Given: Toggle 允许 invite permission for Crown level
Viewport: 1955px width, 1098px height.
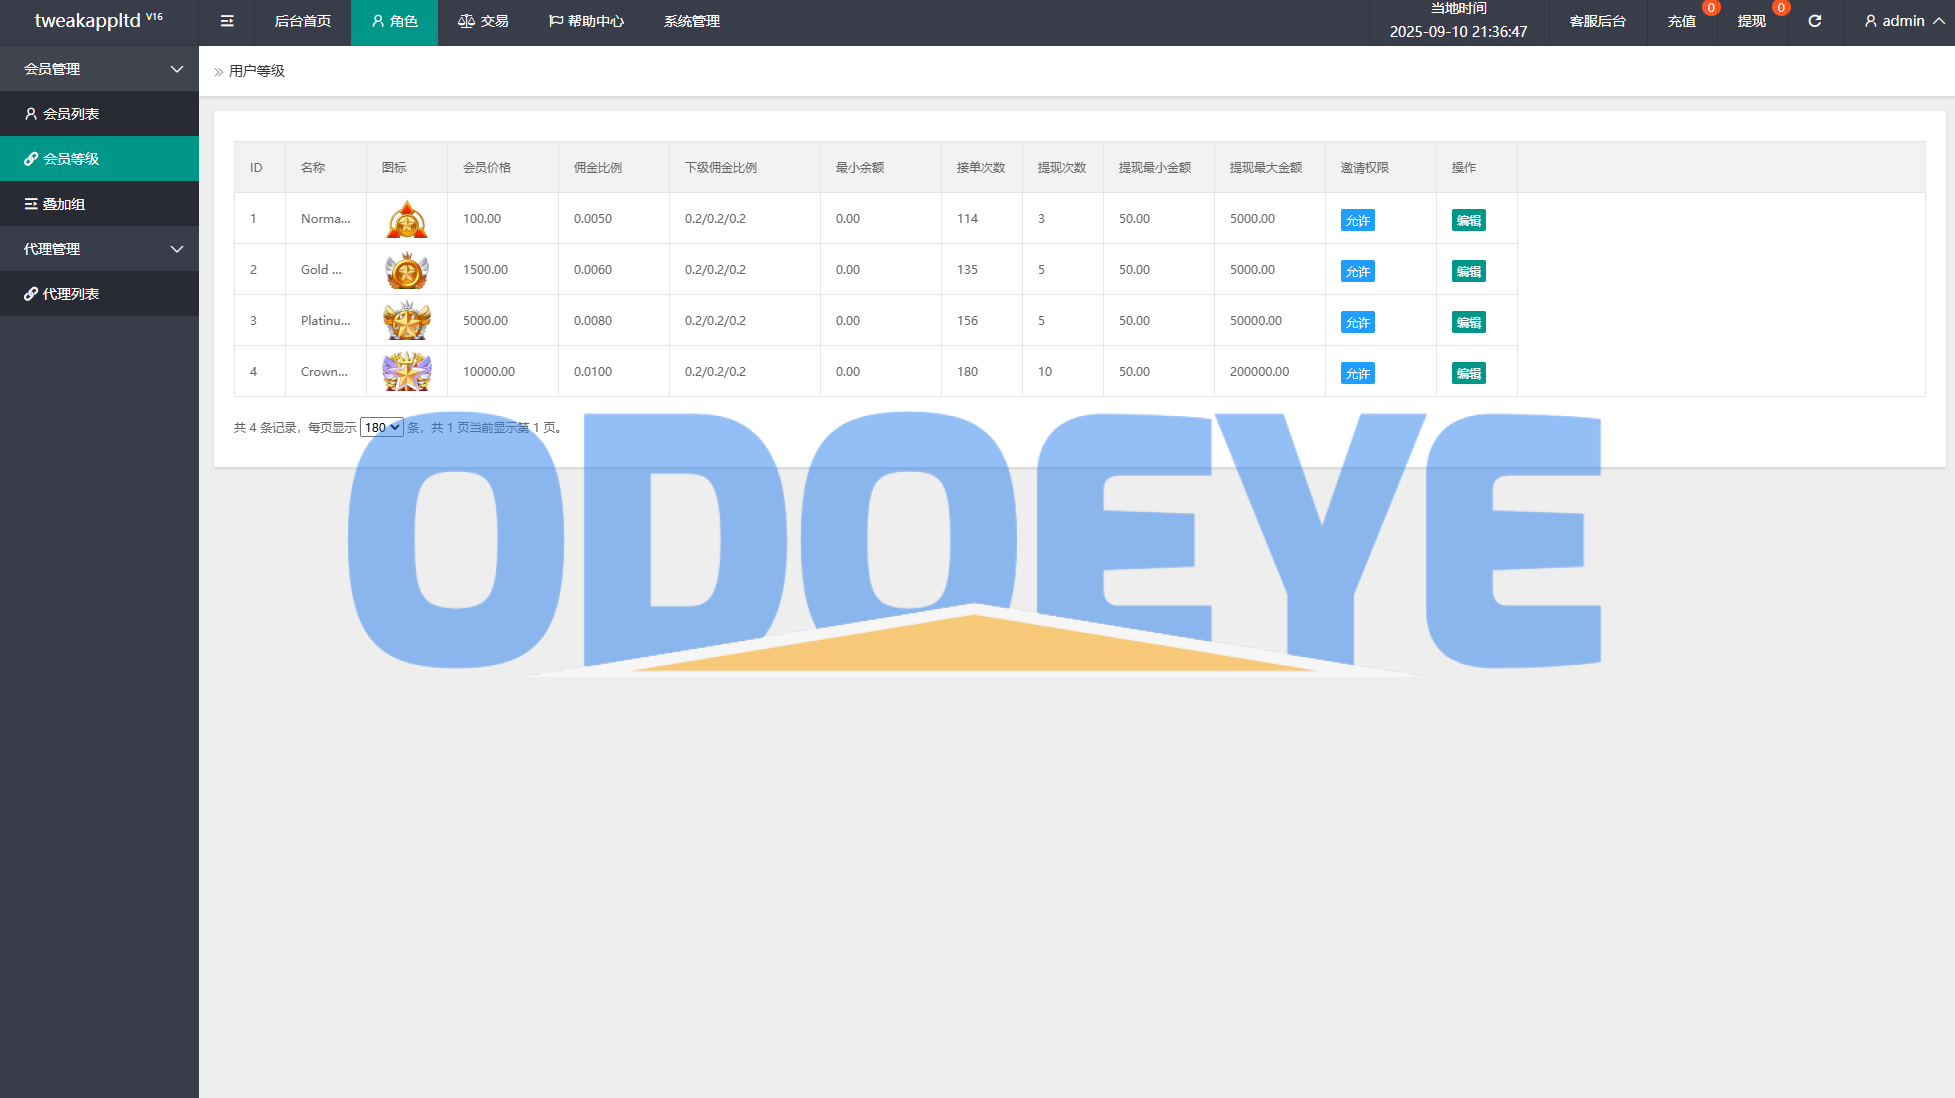Looking at the screenshot, I should (x=1357, y=373).
